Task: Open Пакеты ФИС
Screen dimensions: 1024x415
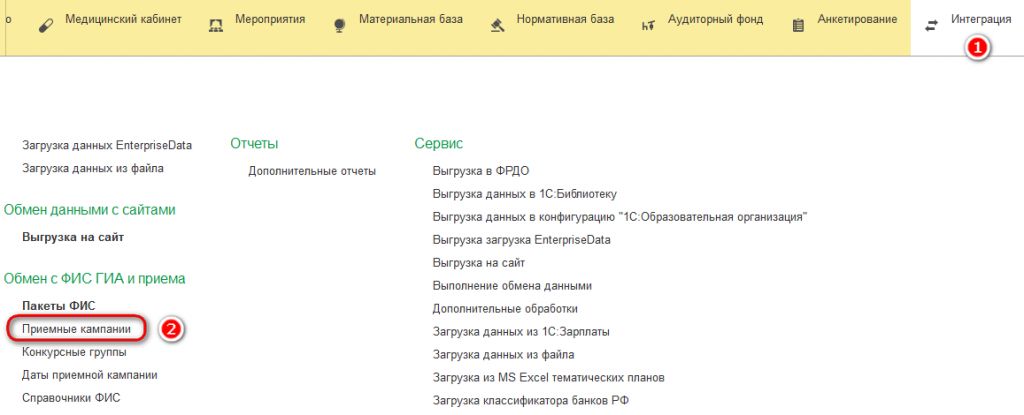Action: [x=59, y=306]
